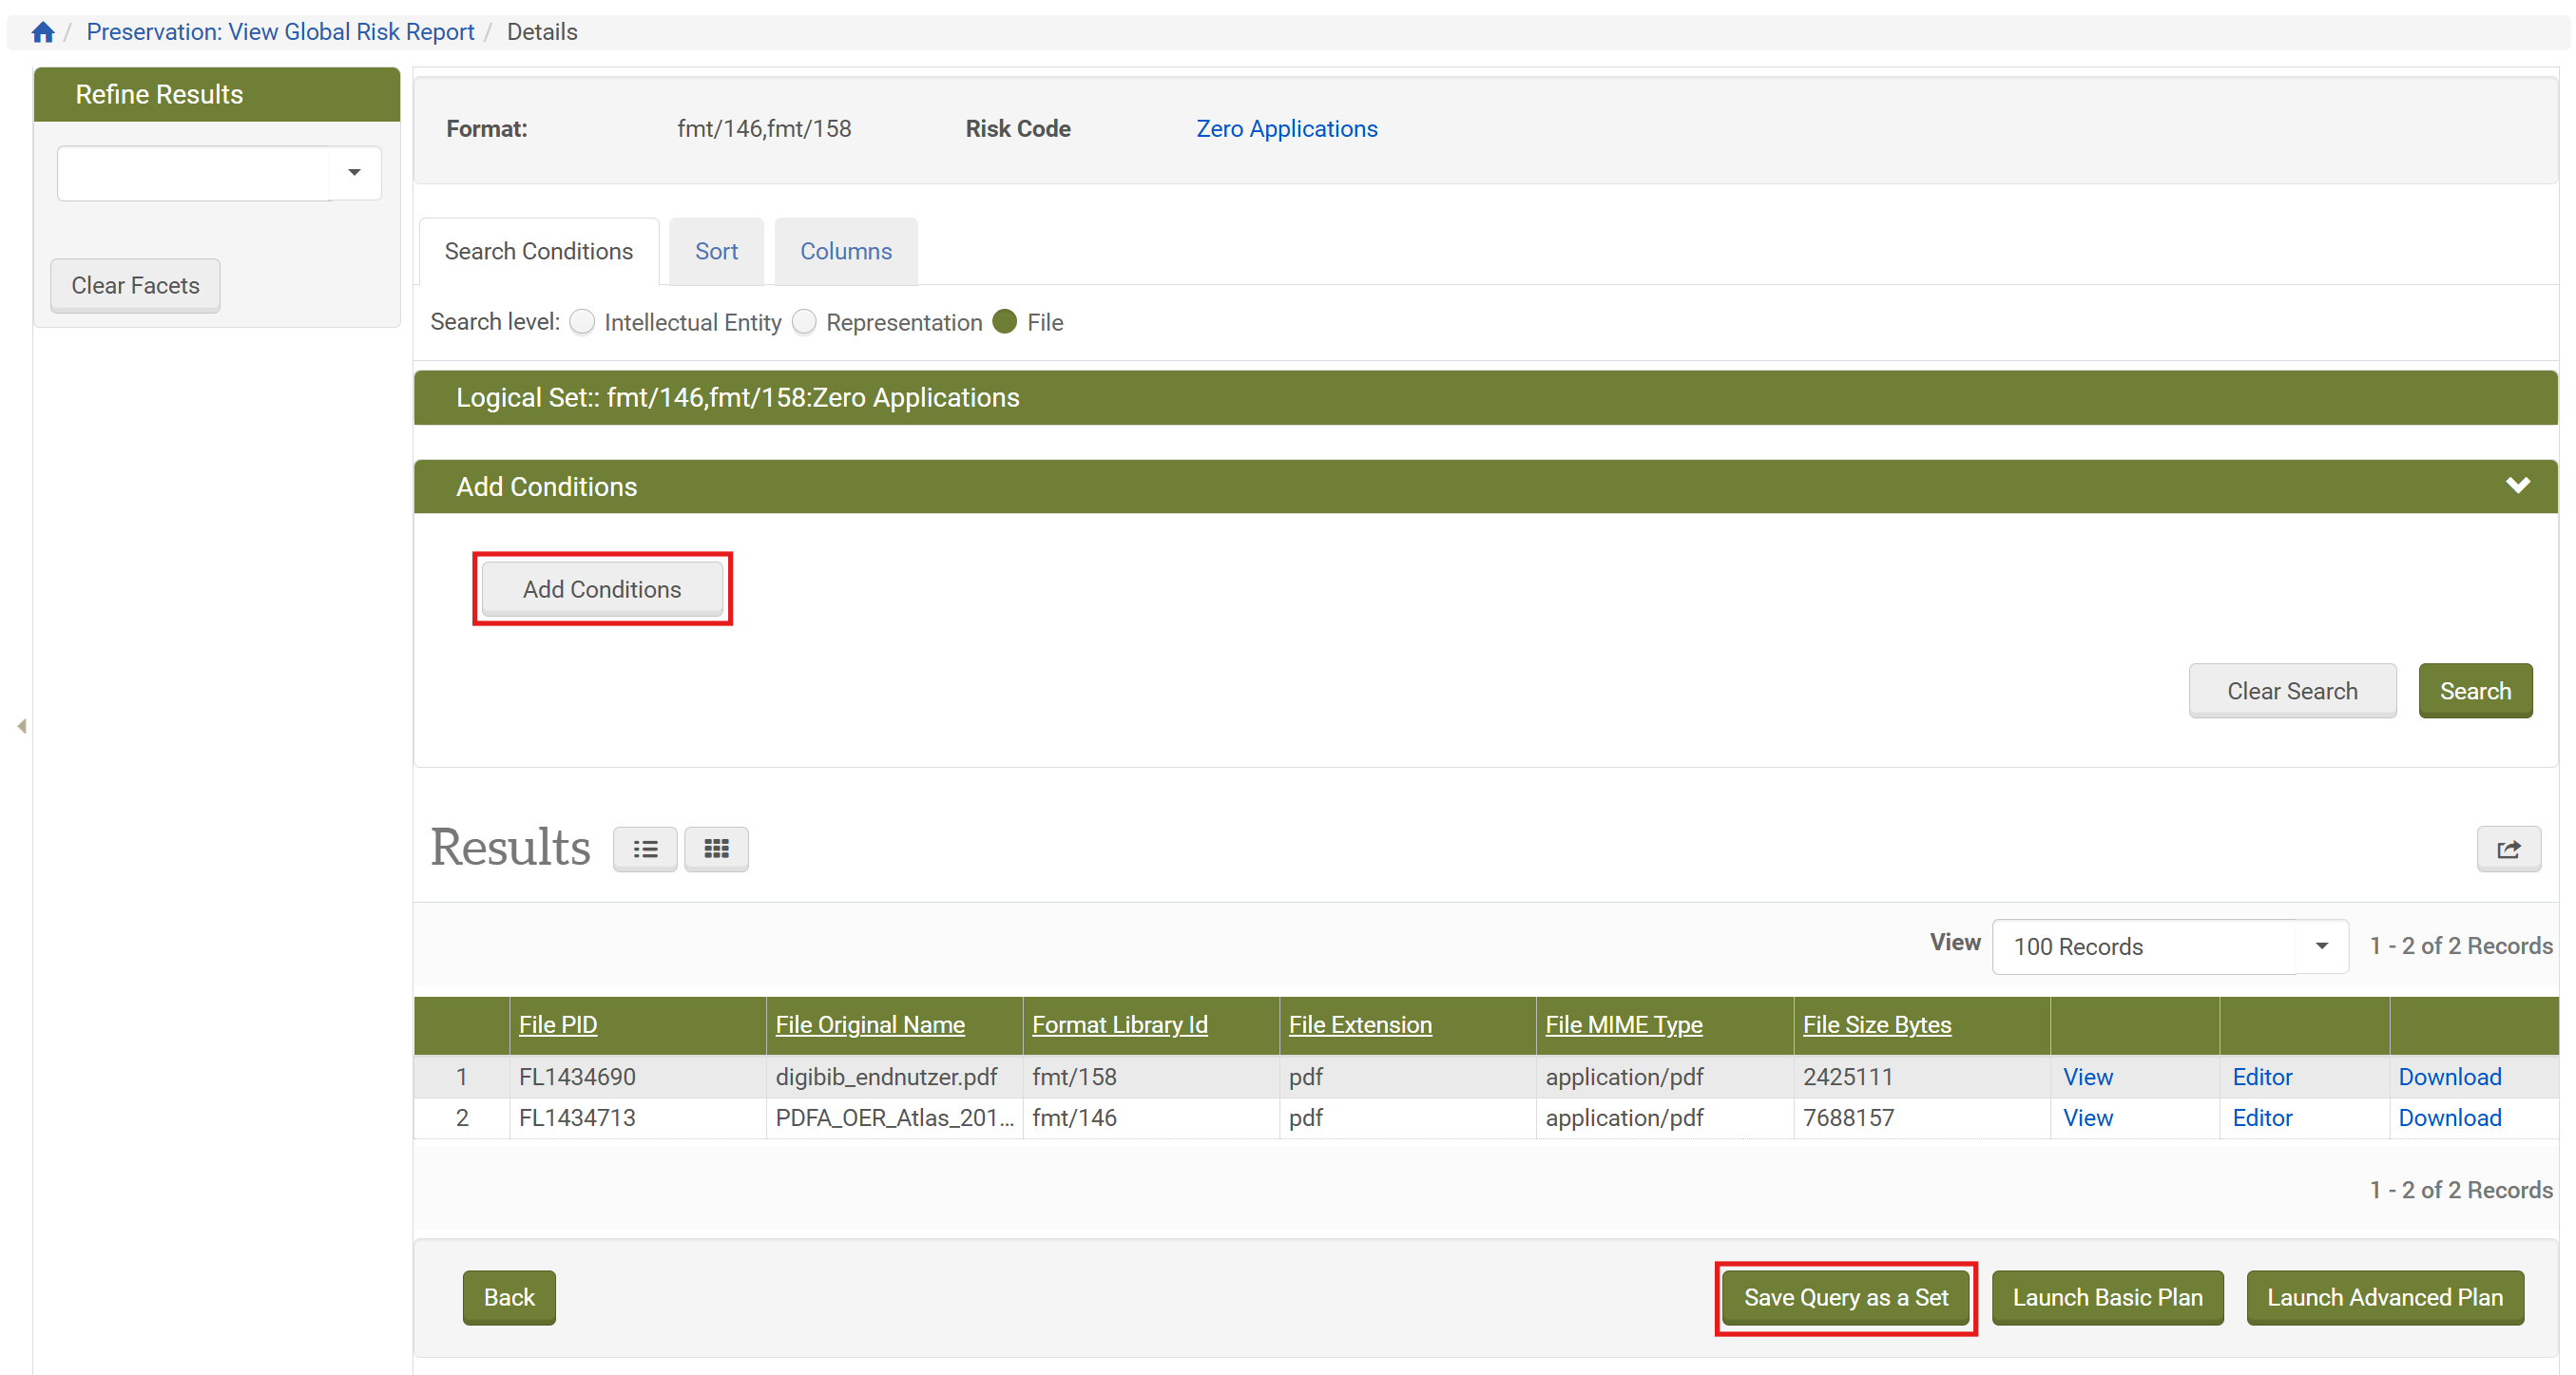Click the export results icon

pyautogui.click(x=2508, y=849)
